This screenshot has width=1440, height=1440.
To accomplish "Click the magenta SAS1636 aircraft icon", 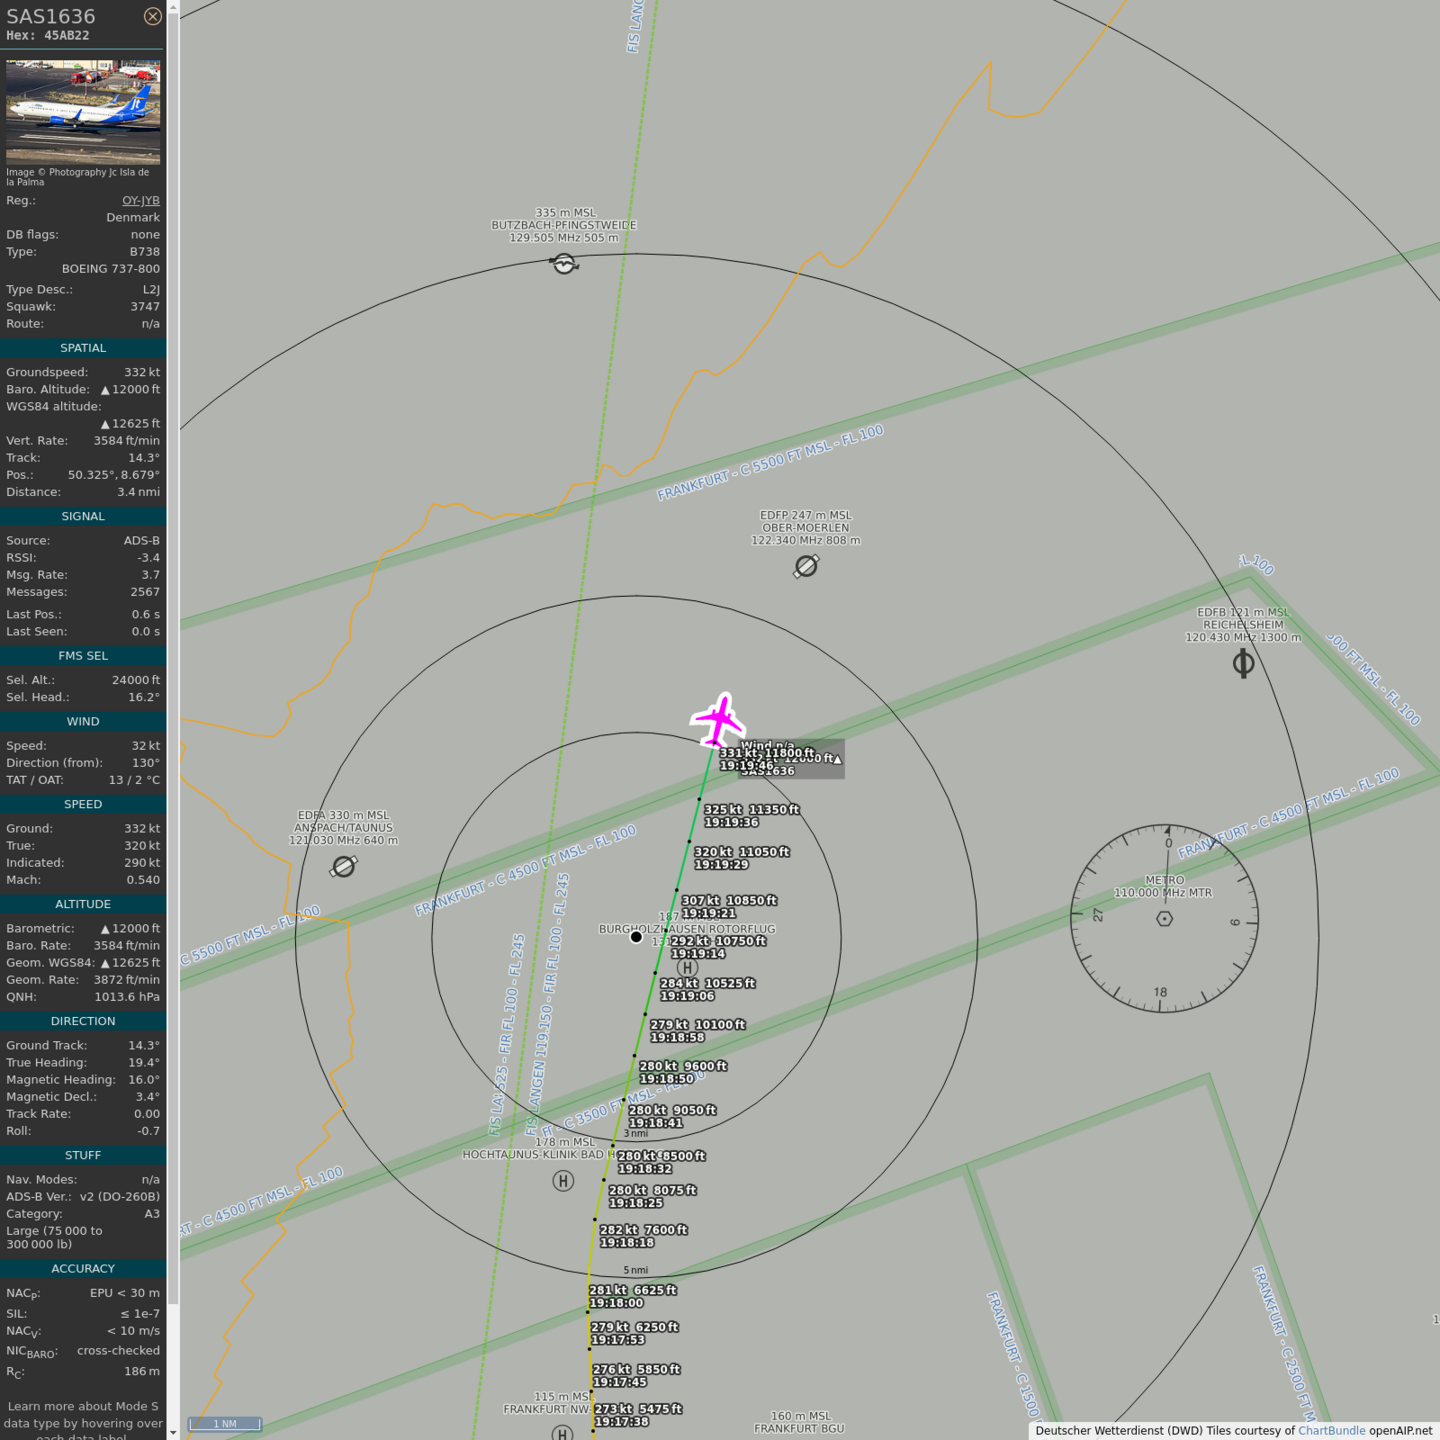I will (x=718, y=720).
